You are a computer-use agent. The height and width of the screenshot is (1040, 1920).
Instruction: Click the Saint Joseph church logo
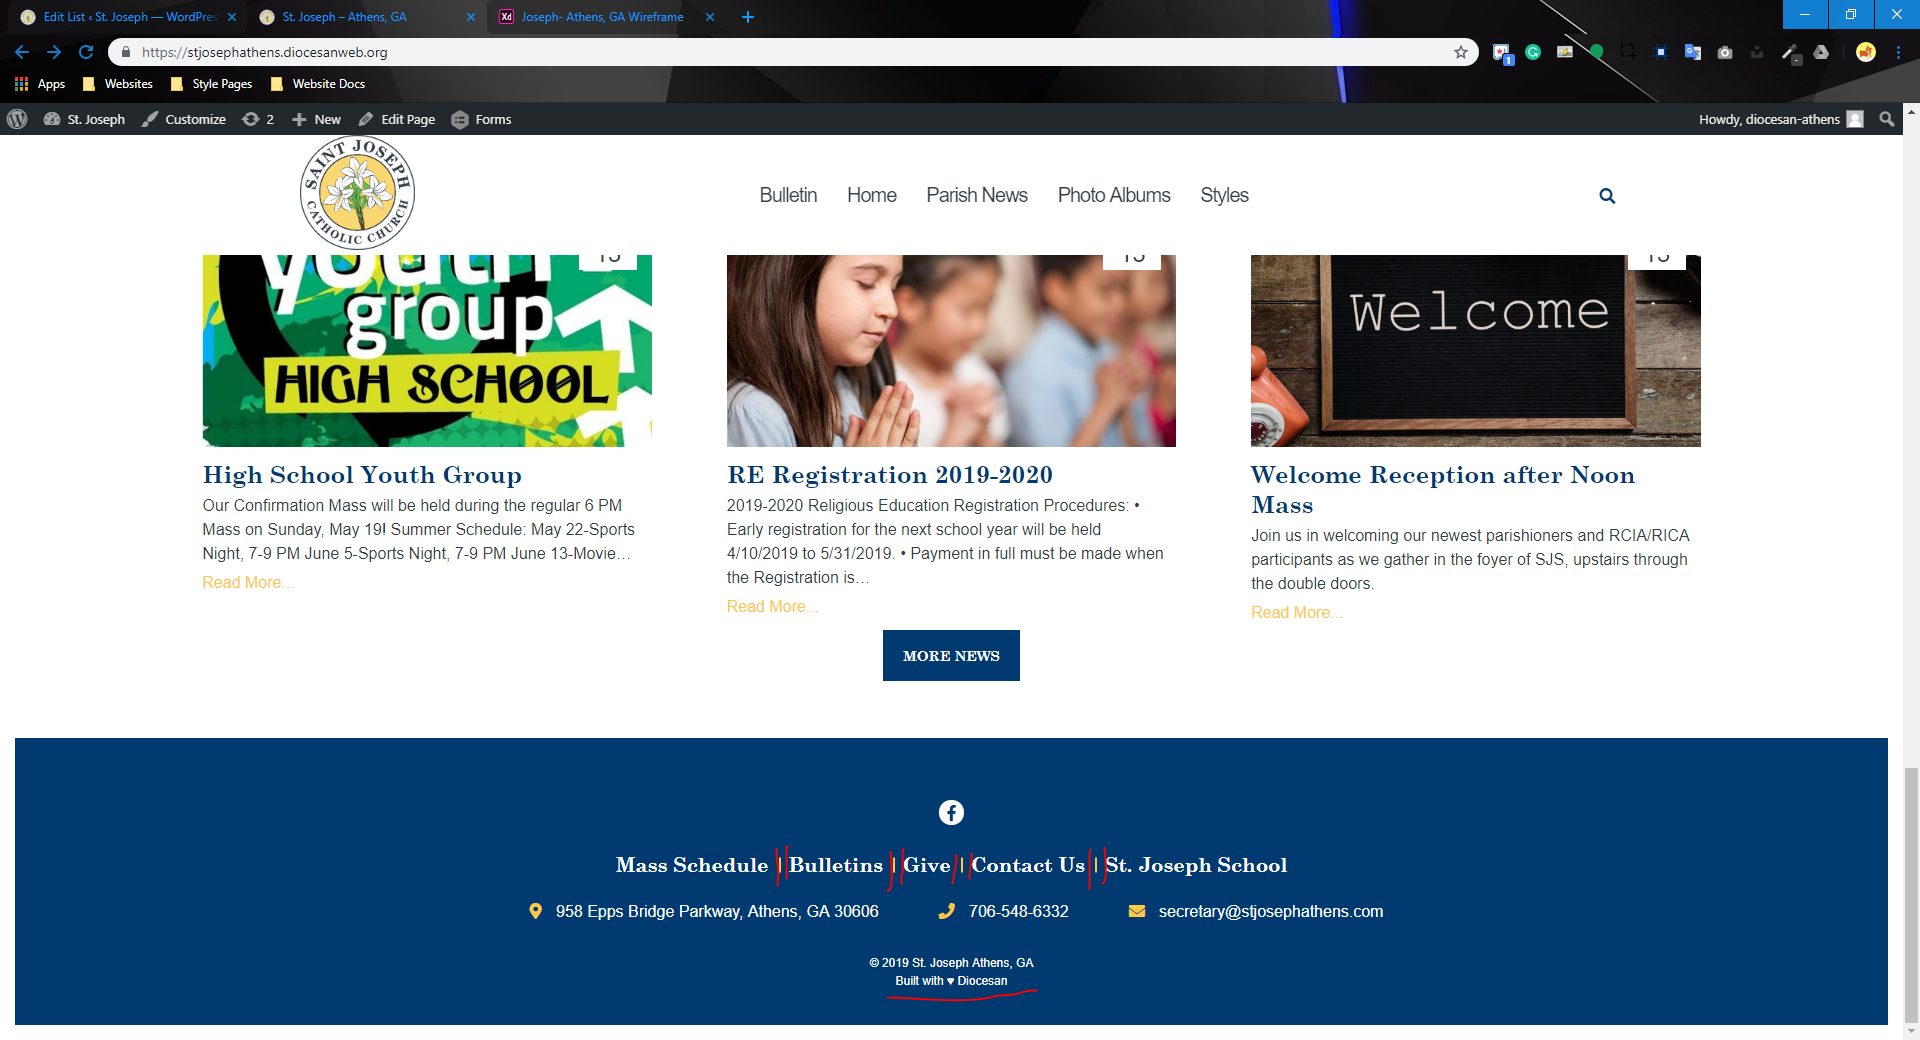(357, 192)
